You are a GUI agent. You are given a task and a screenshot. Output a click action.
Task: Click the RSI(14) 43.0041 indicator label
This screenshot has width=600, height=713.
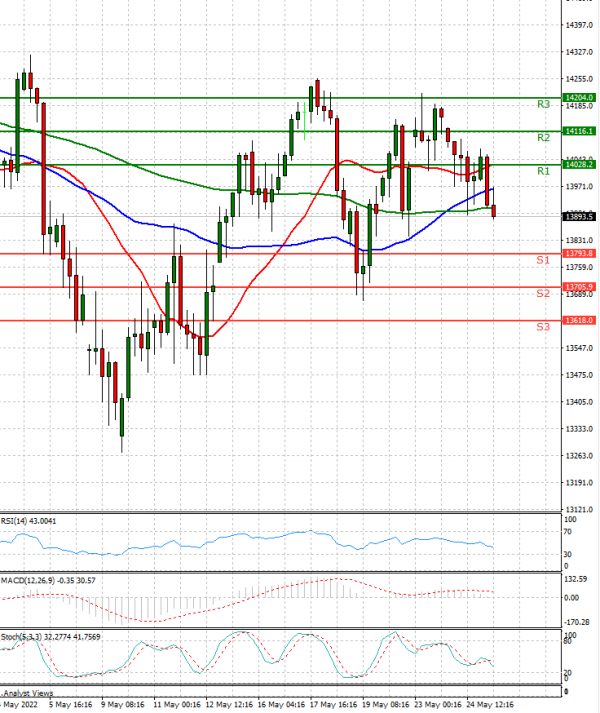click(x=29, y=521)
